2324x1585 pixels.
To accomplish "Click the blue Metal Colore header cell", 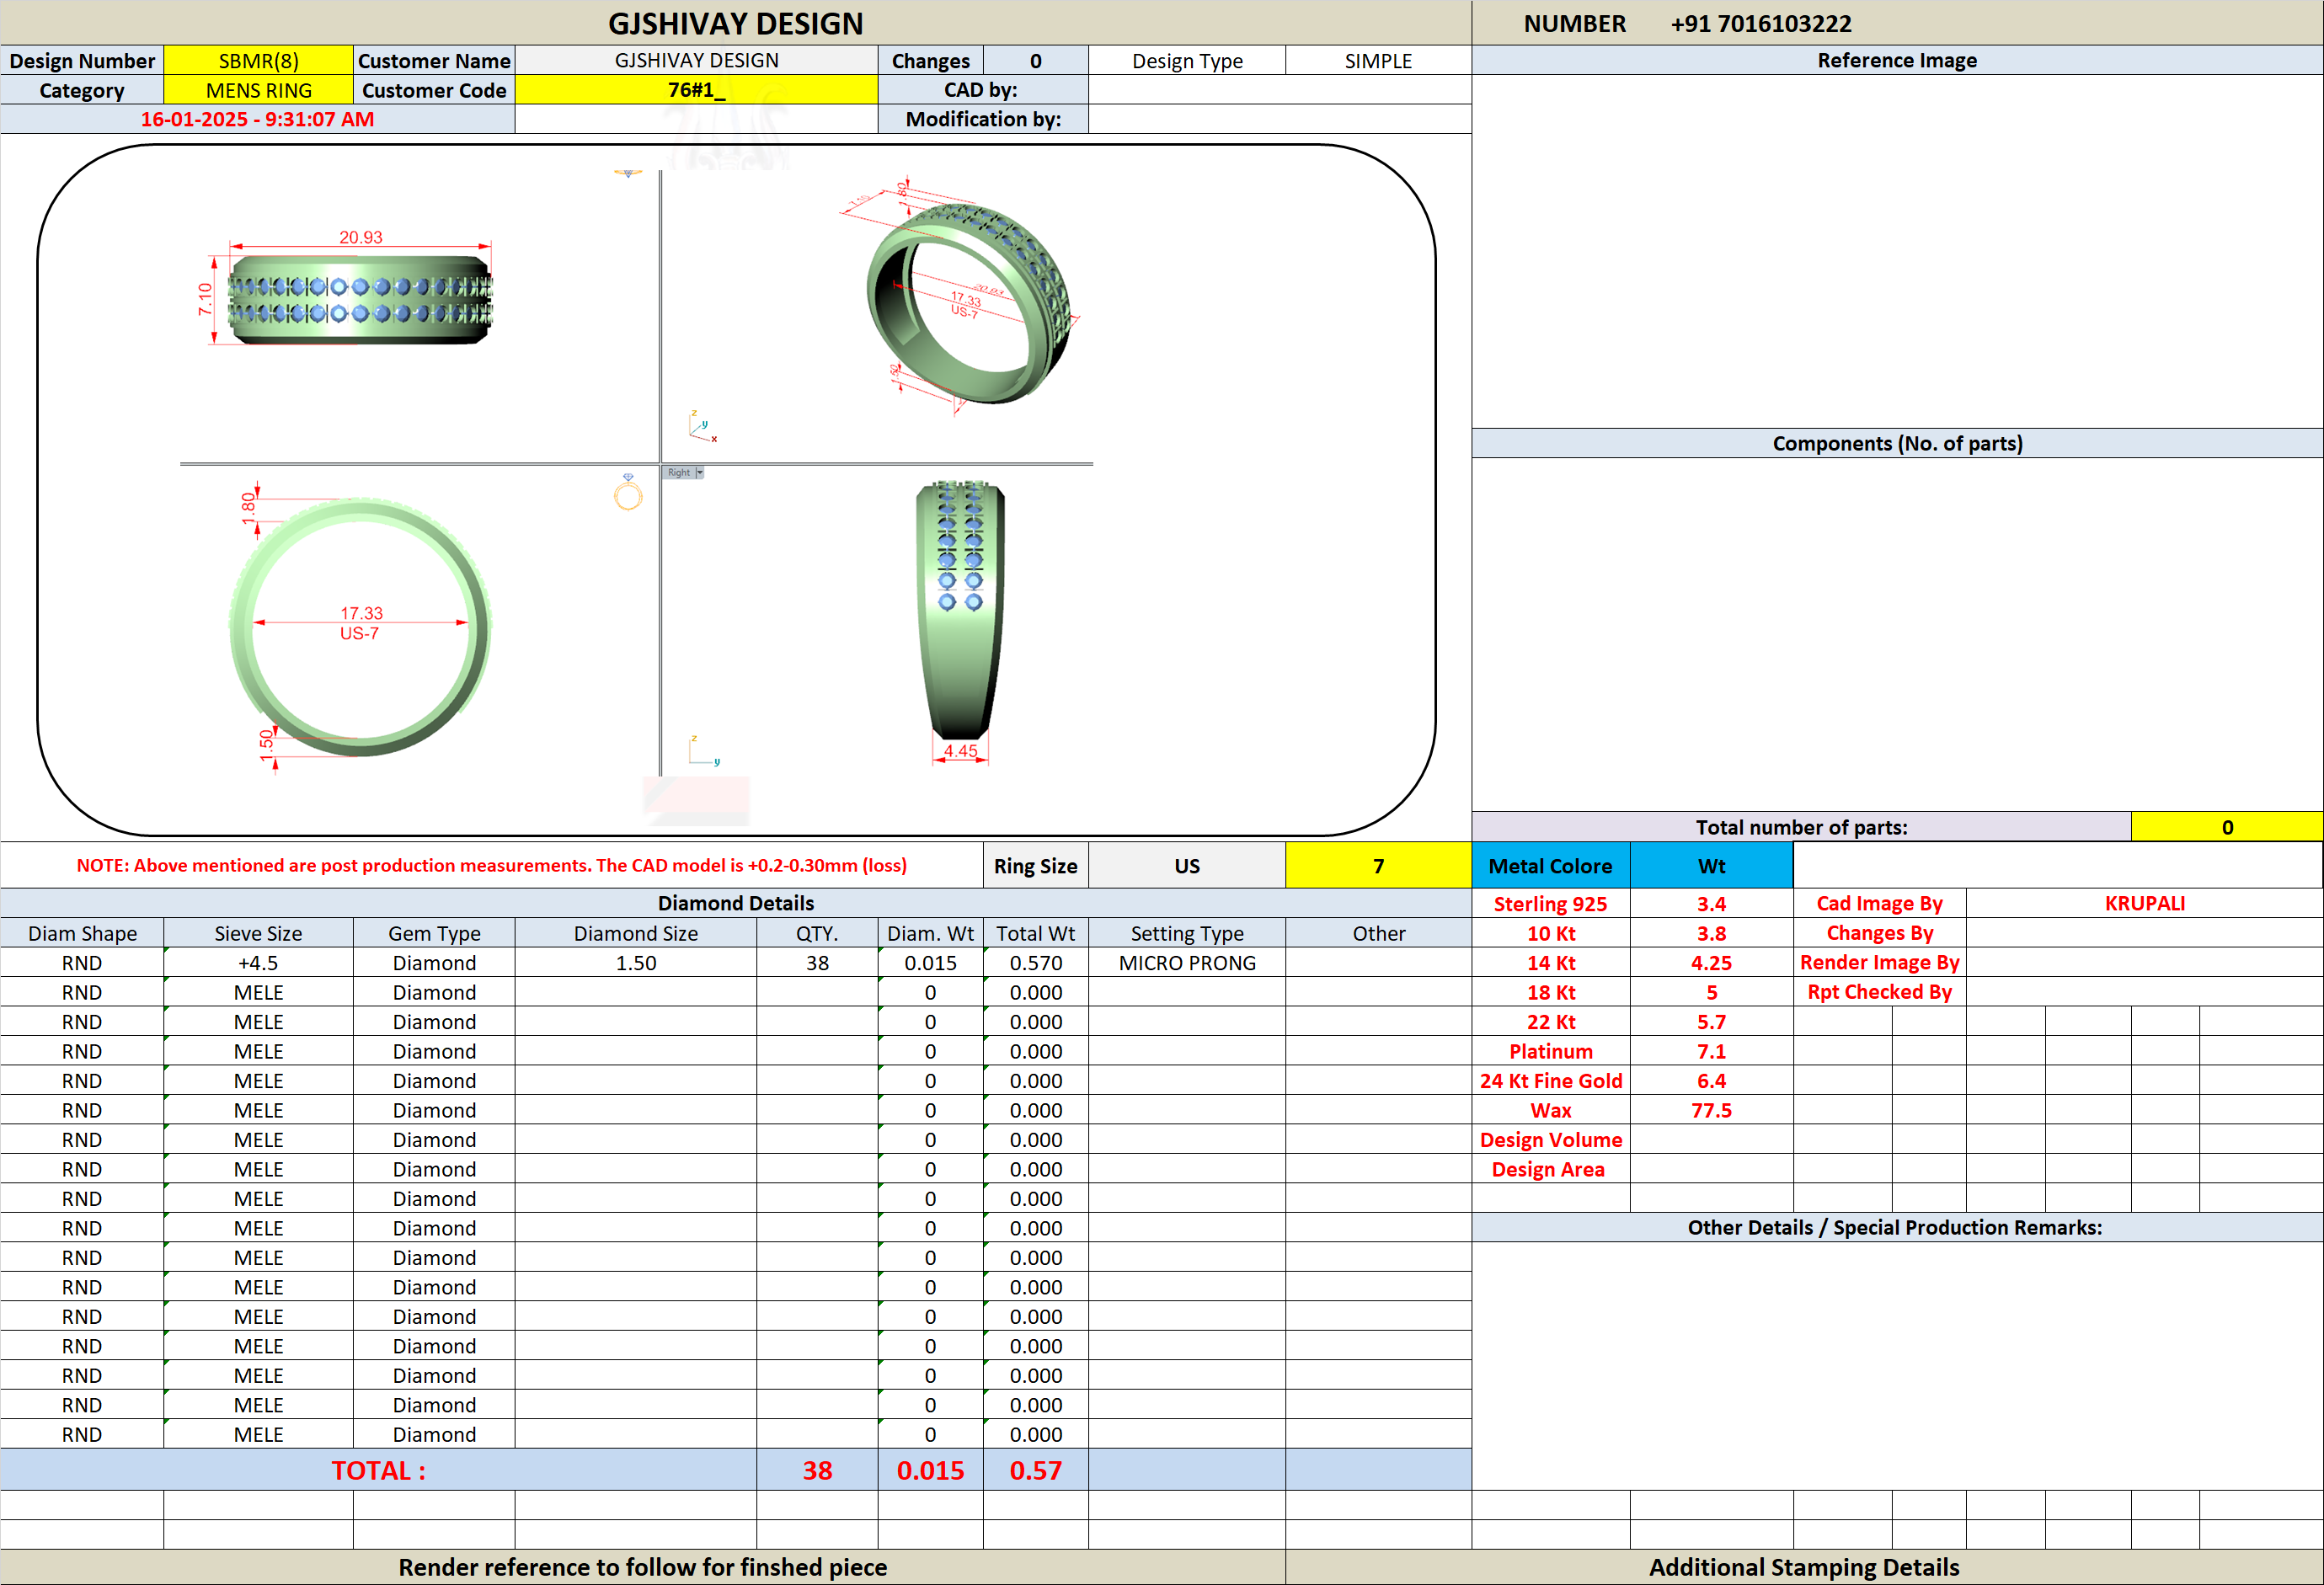I will (x=1550, y=866).
